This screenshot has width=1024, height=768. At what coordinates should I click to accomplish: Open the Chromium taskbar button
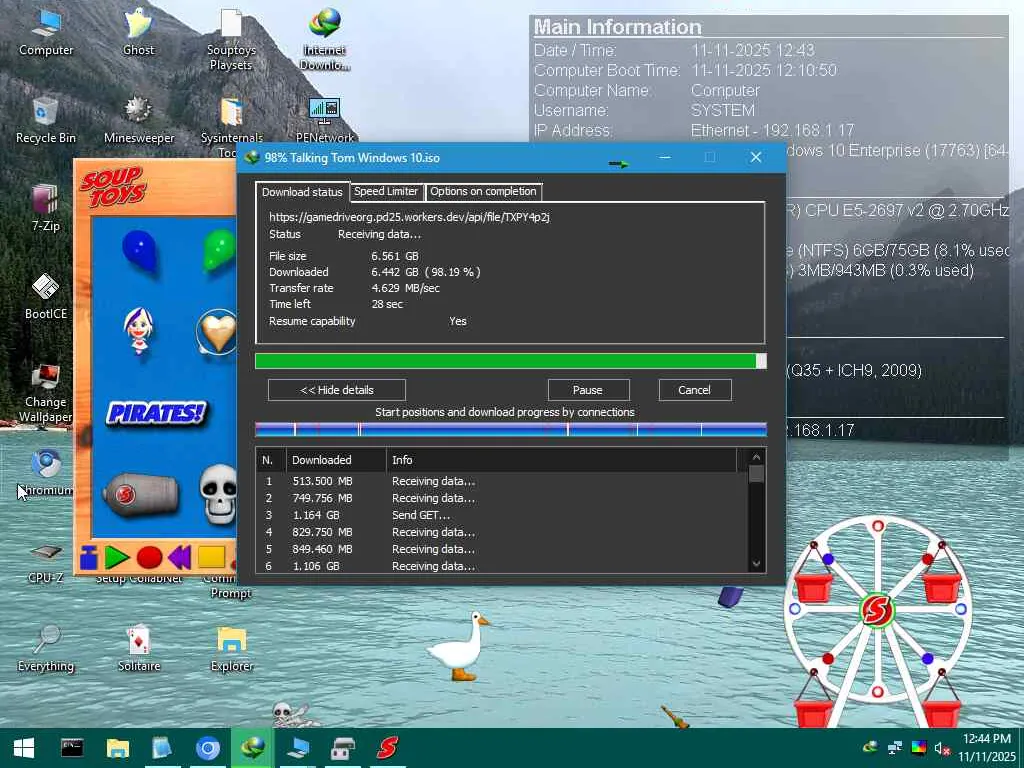pyautogui.click(x=208, y=748)
